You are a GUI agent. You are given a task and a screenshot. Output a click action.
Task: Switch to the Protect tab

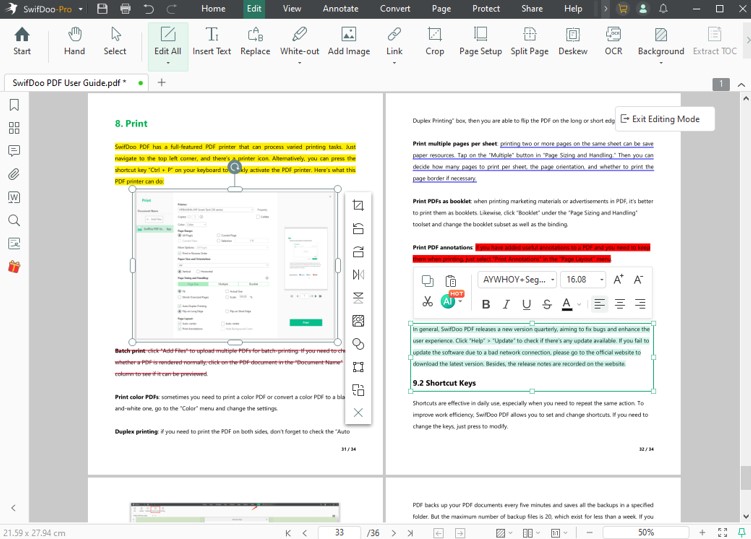(486, 9)
